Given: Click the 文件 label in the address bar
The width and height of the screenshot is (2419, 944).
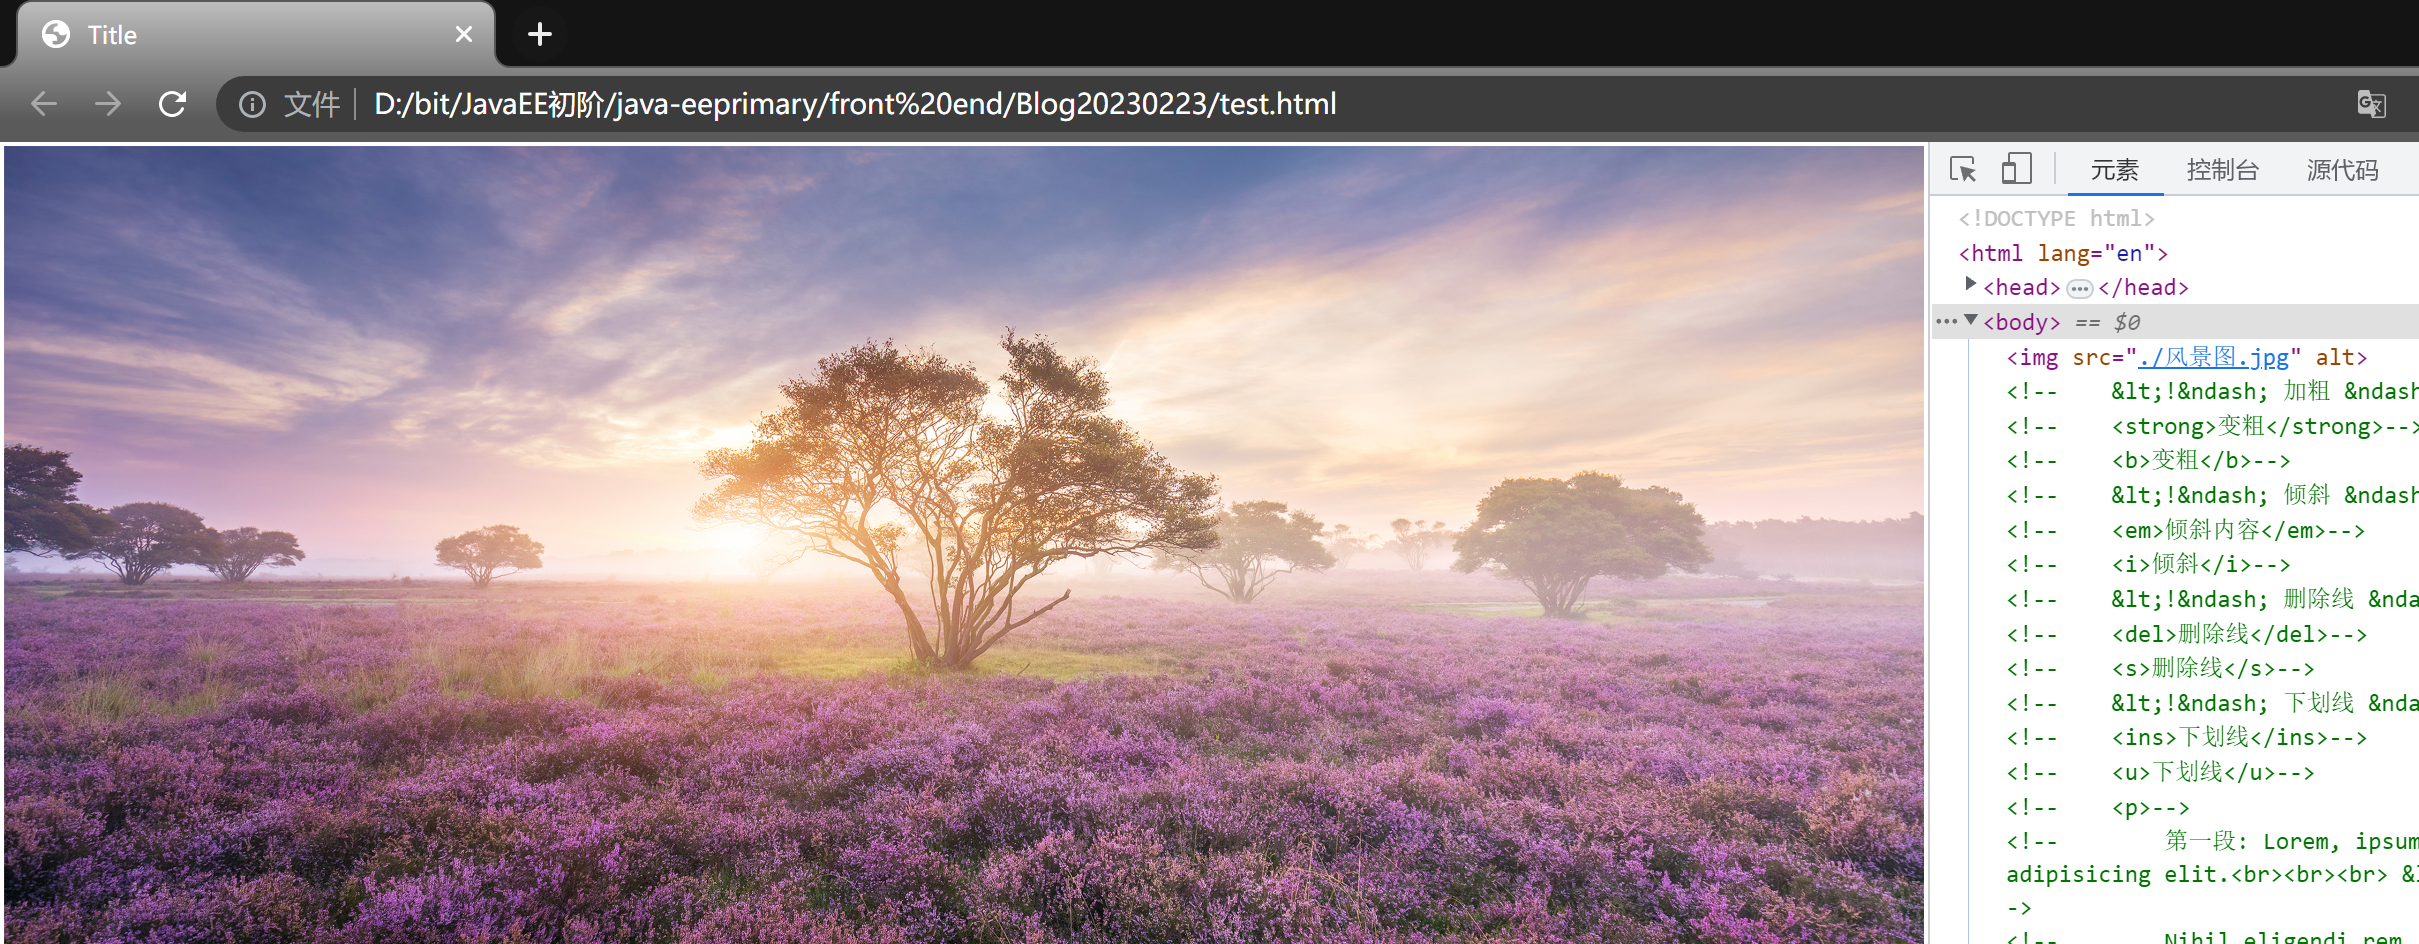Looking at the screenshot, I should point(312,104).
